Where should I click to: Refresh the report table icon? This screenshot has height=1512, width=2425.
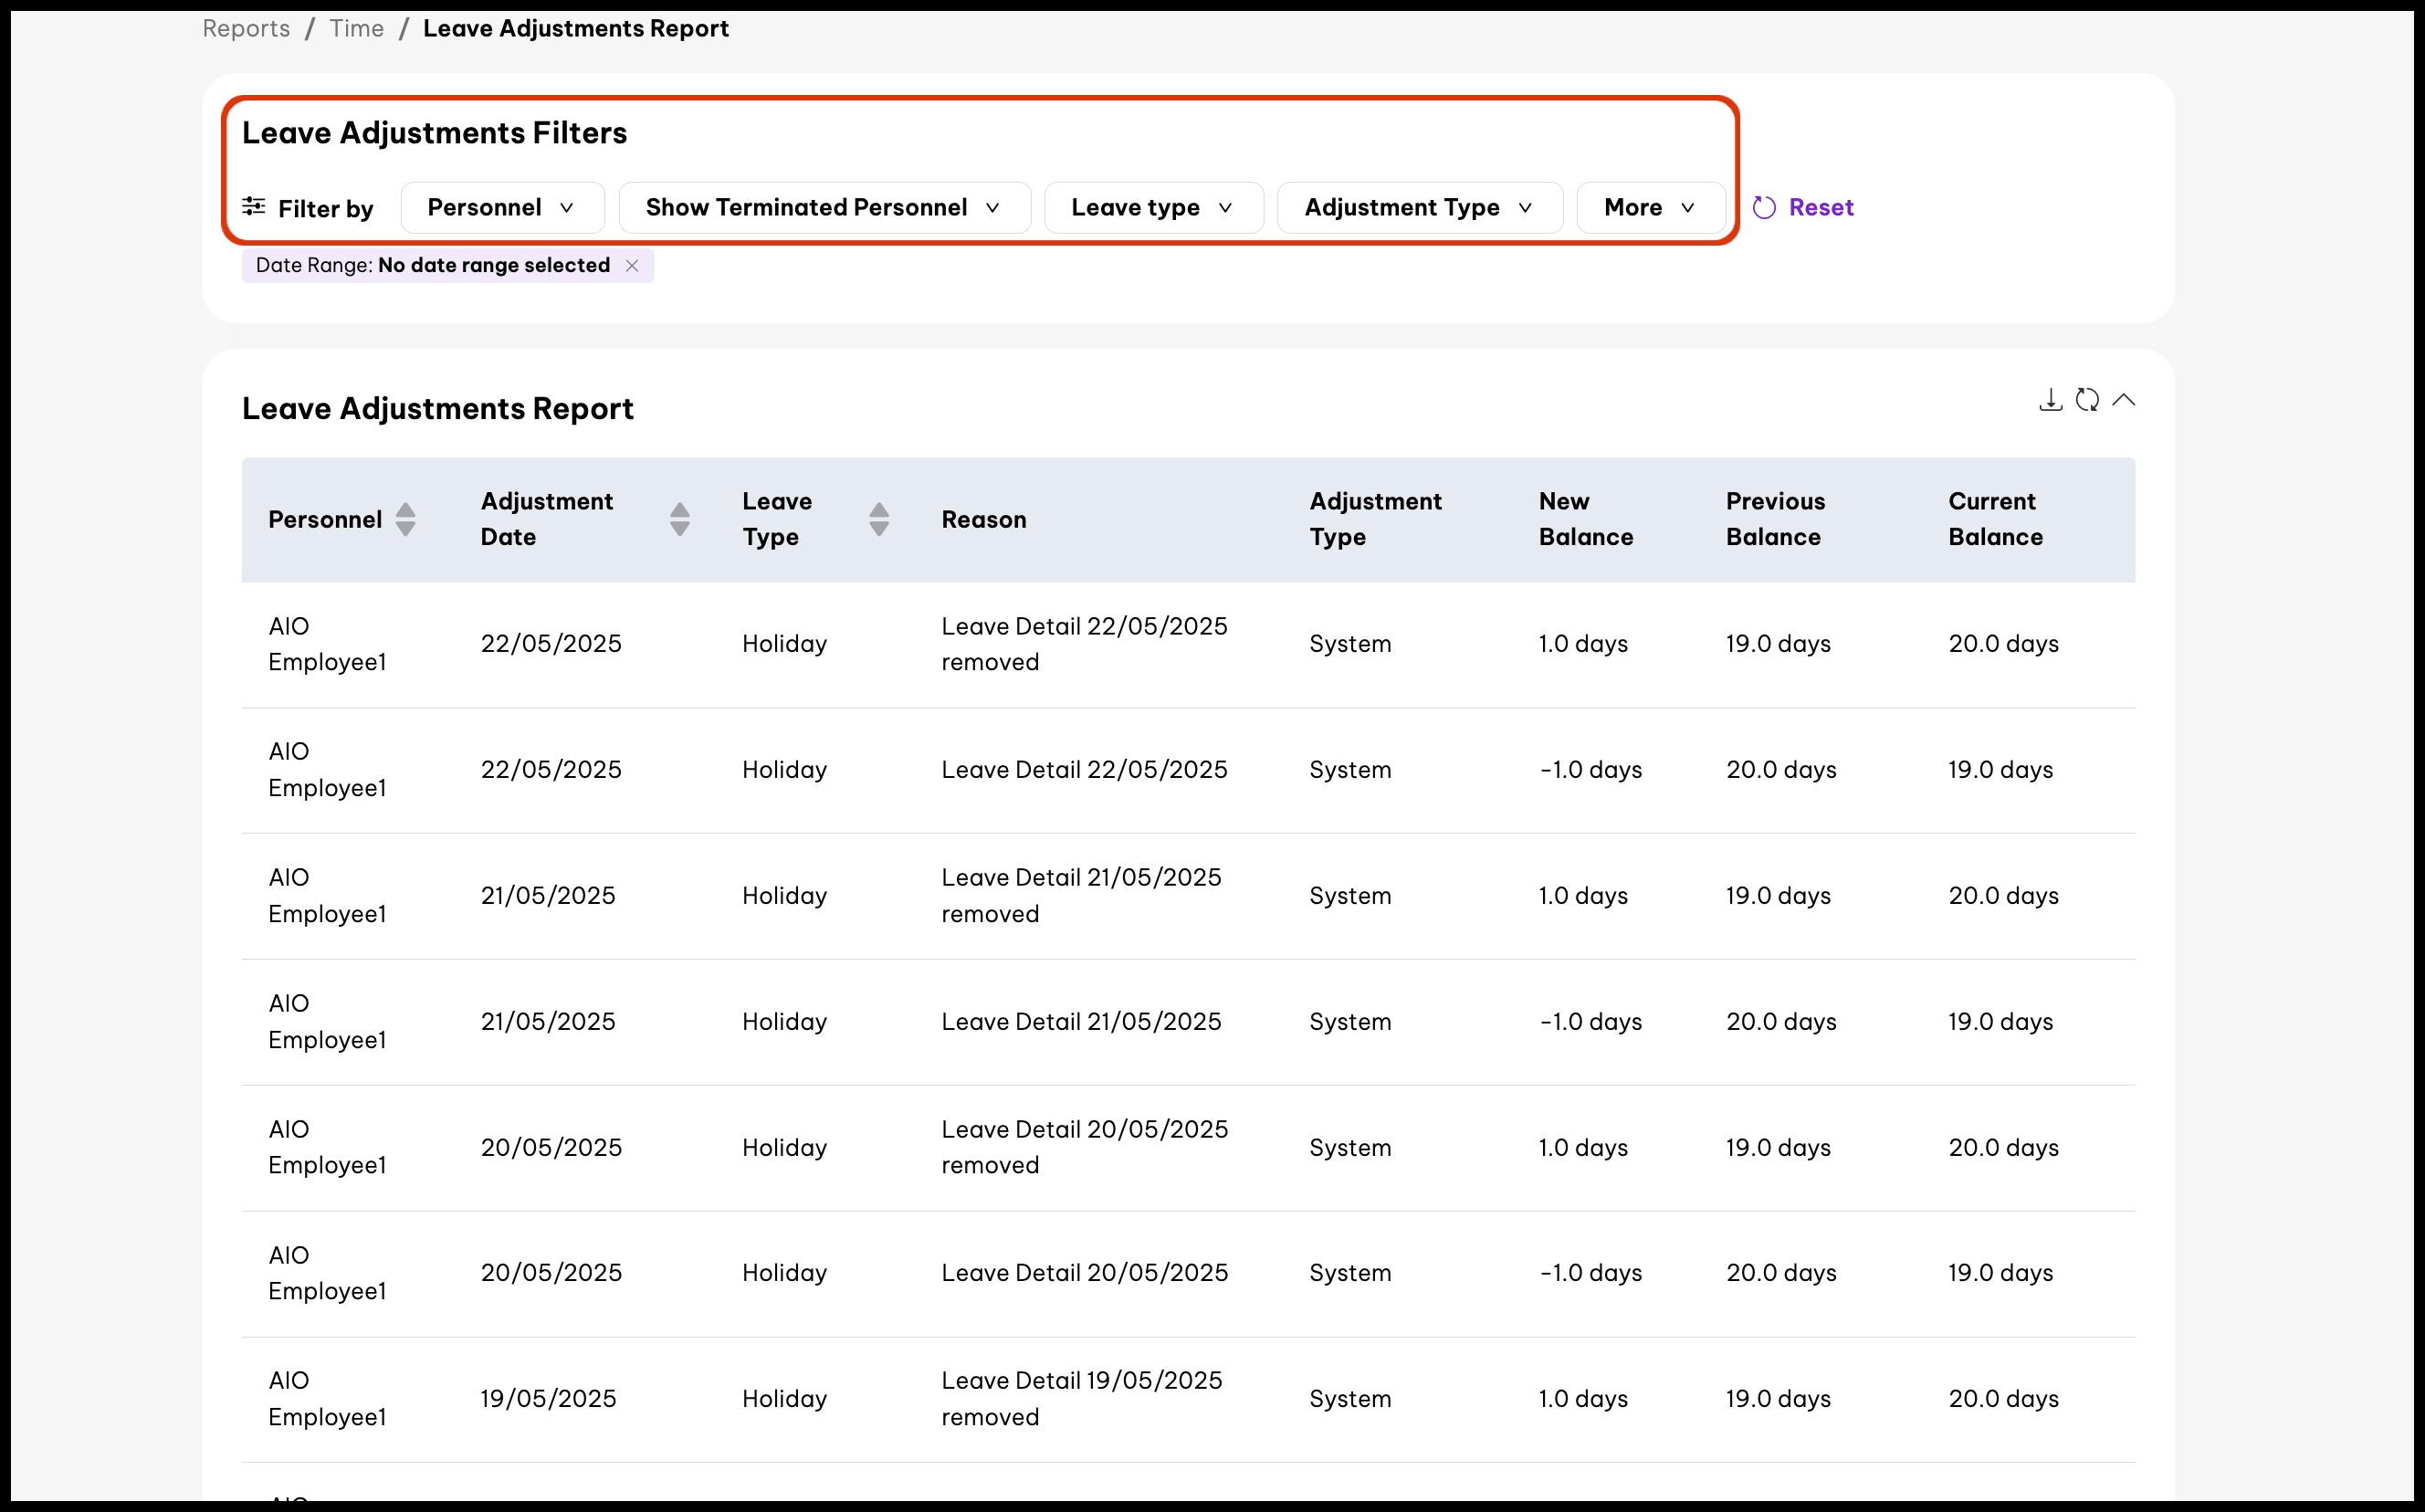[x=2087, y=400]
